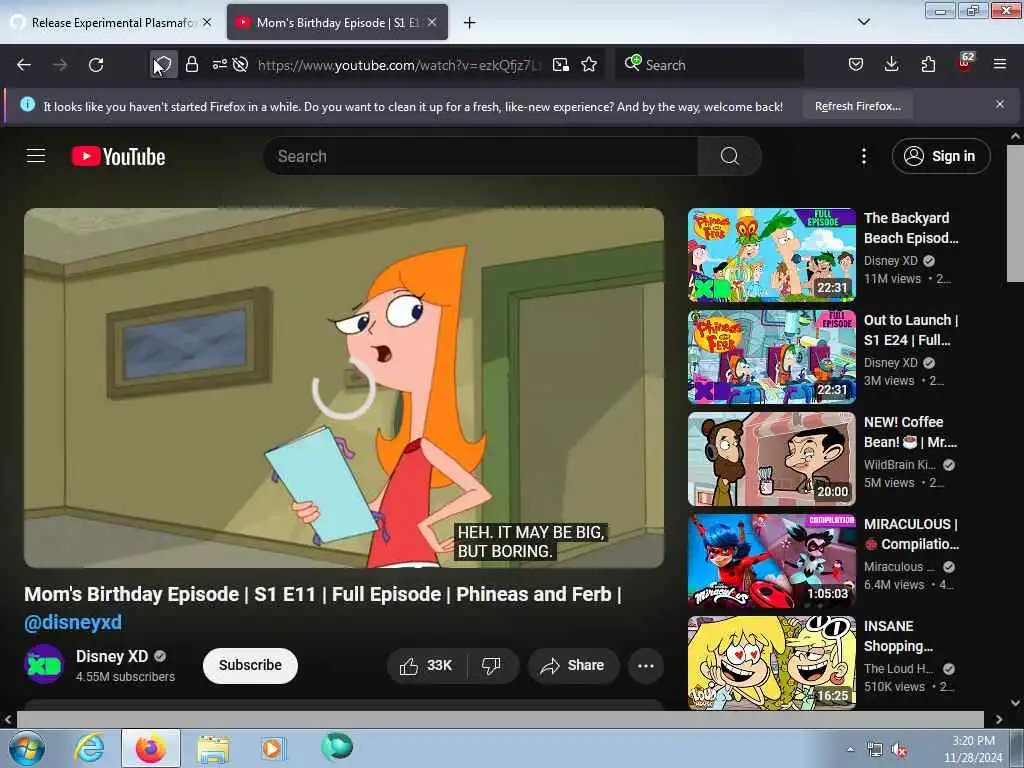Launch Internet Explorer from taskbar
This screenshot has height=768, width=1024.
point(89,748)
